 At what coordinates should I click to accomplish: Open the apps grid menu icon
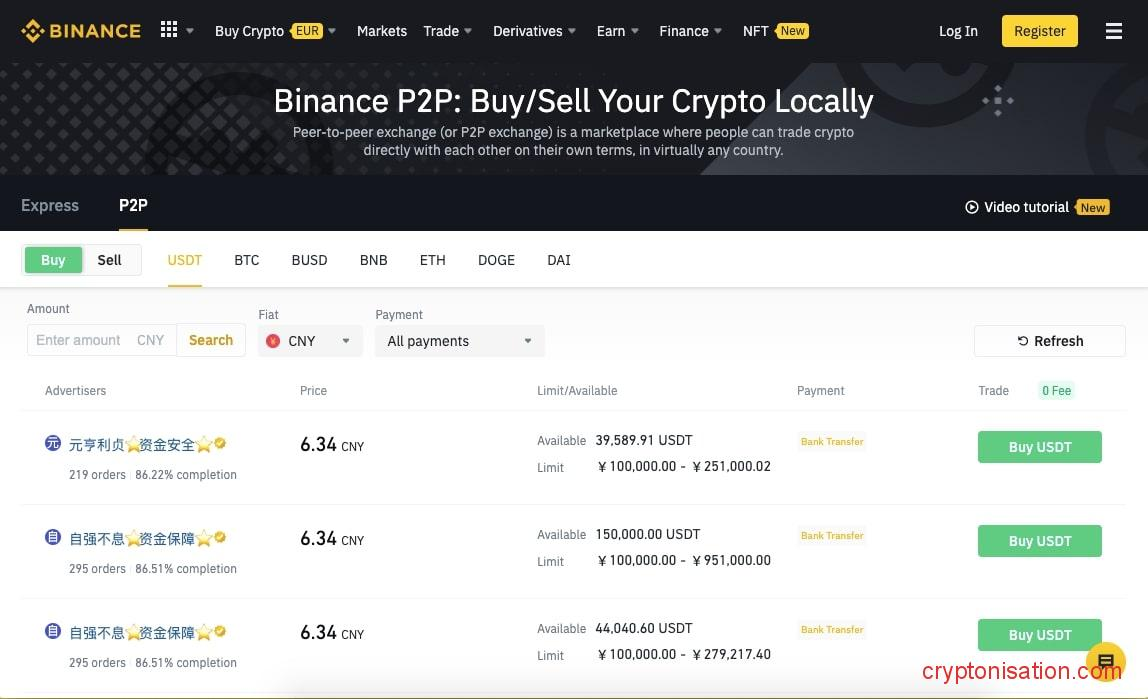[x=169, y=30]
